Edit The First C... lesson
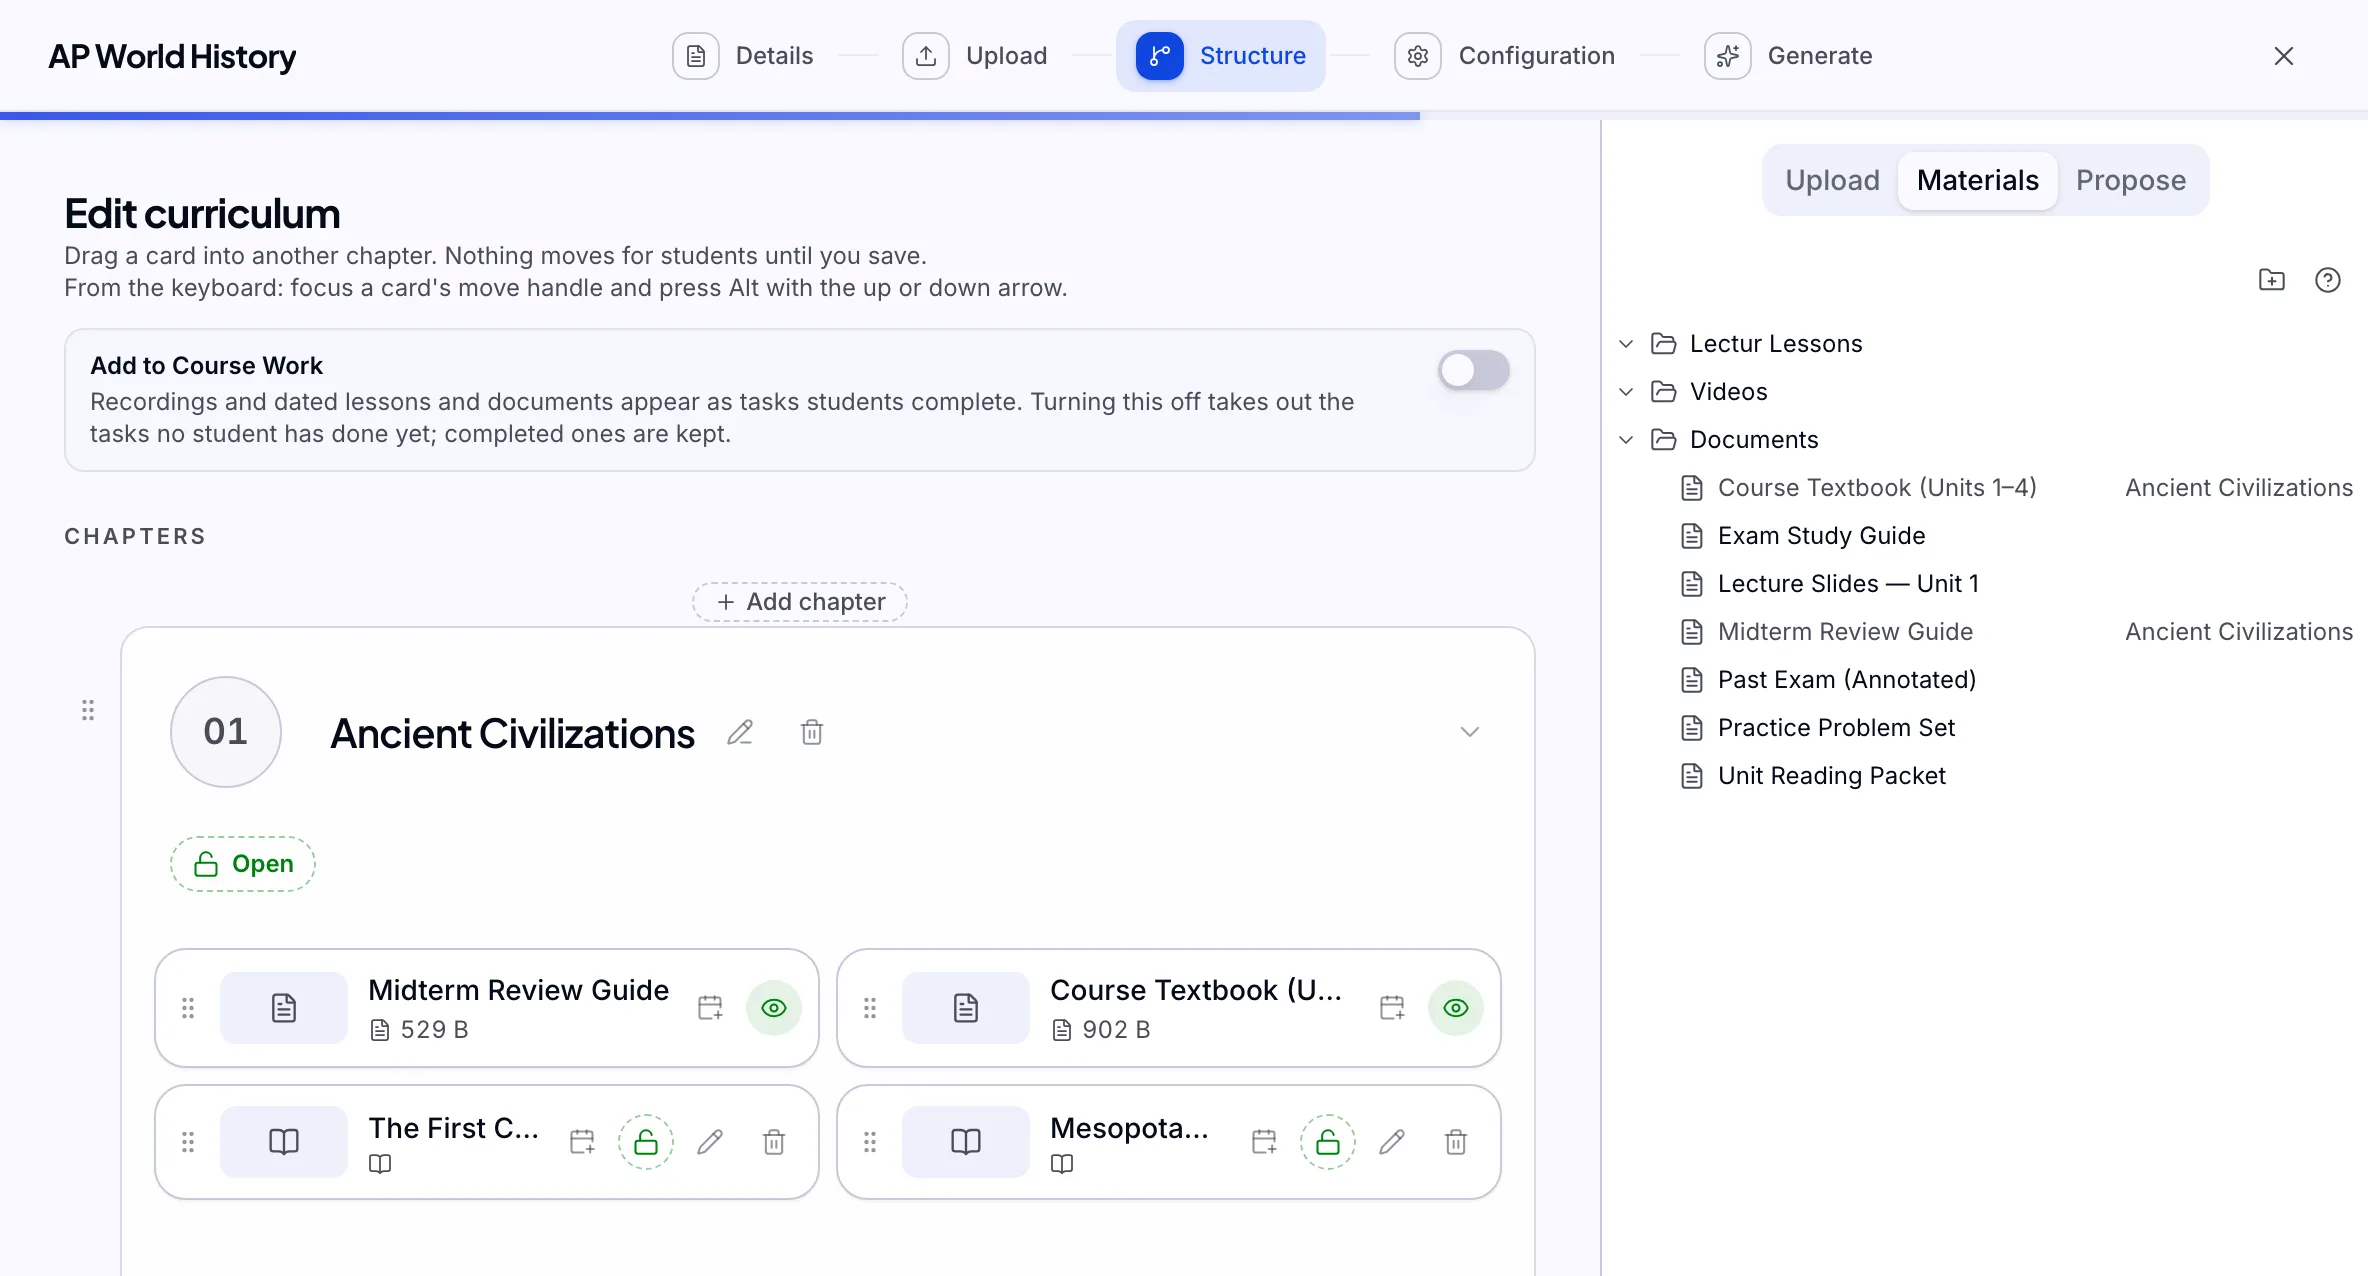 pyautogui.click(x=710, y=1142)
